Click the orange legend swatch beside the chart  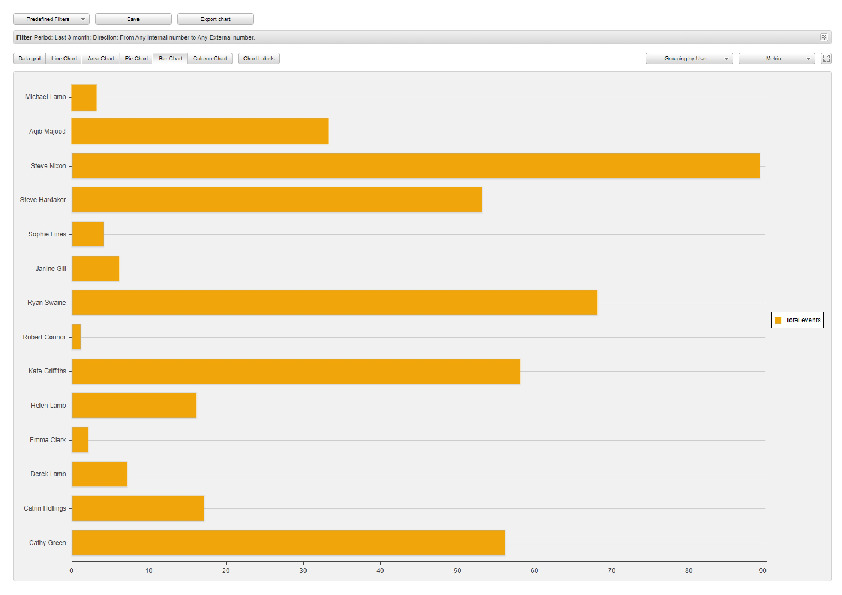click(777, 320)
